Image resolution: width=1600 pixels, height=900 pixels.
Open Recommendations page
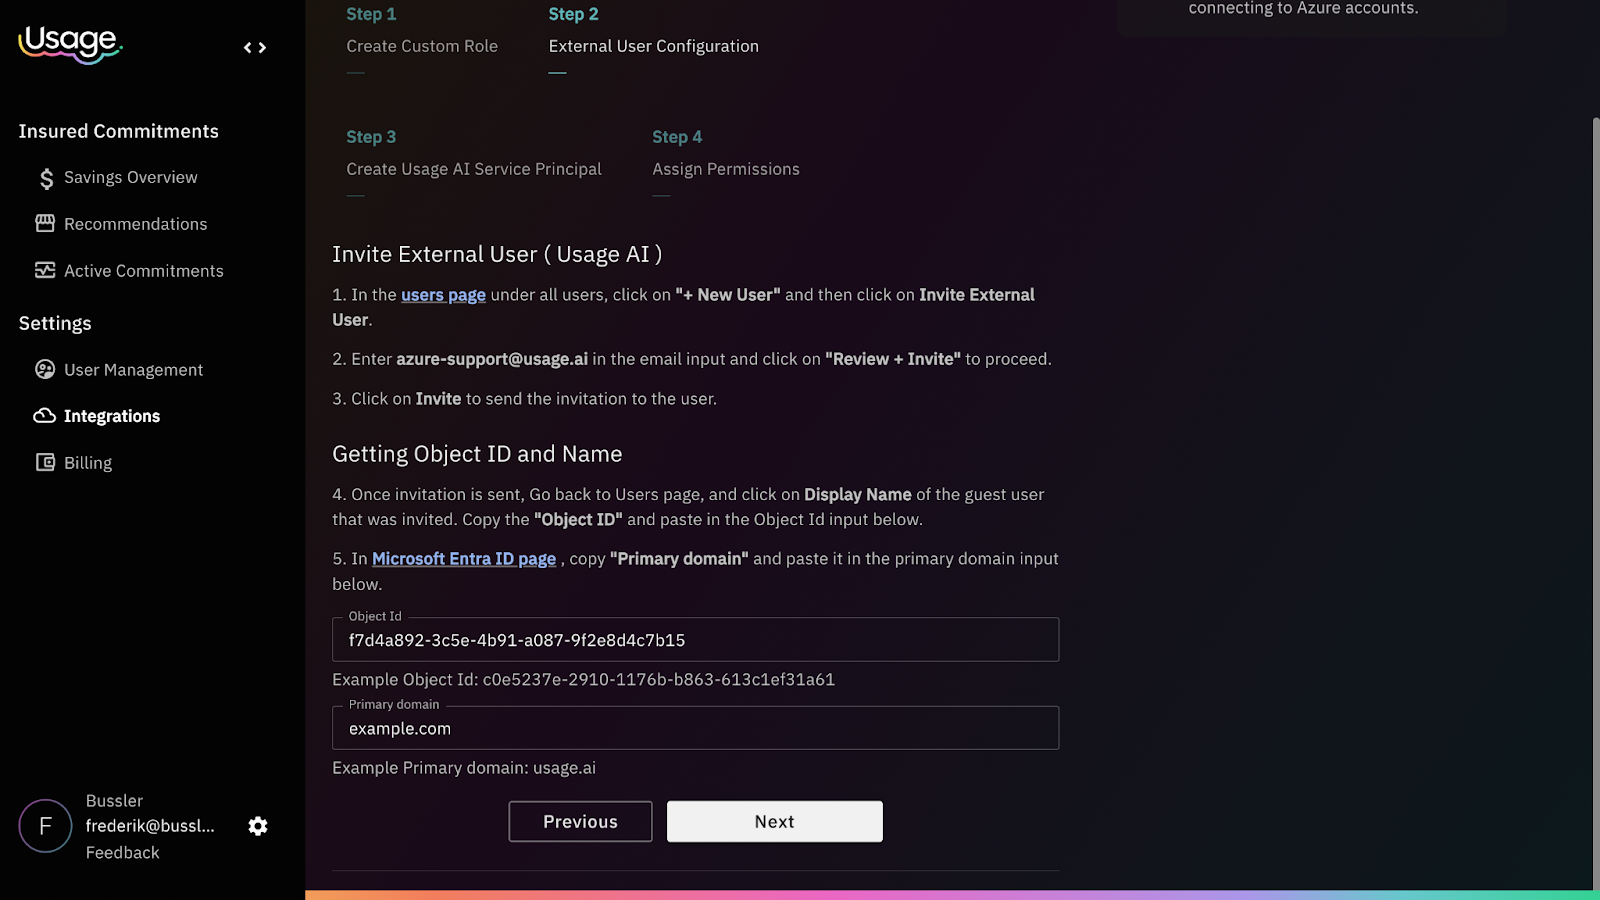pyautogui.click(x=136, y=224)
